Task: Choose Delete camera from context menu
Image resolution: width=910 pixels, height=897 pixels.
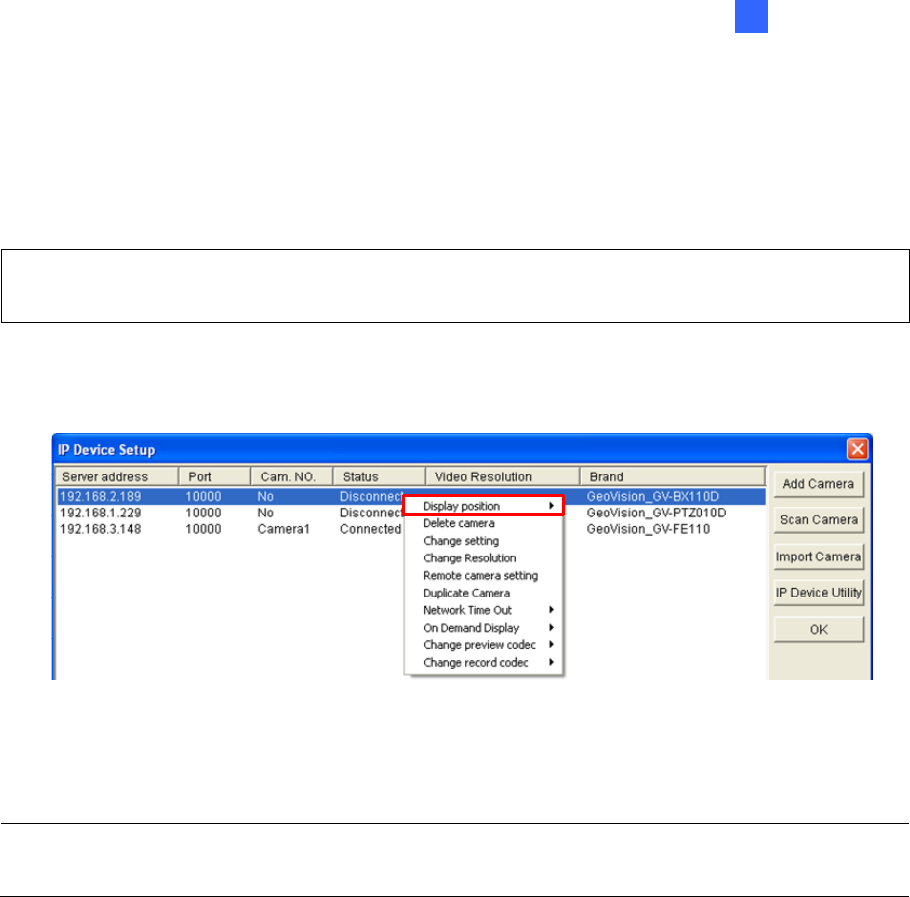Action: pyautogui.click(x=483, y=523)
